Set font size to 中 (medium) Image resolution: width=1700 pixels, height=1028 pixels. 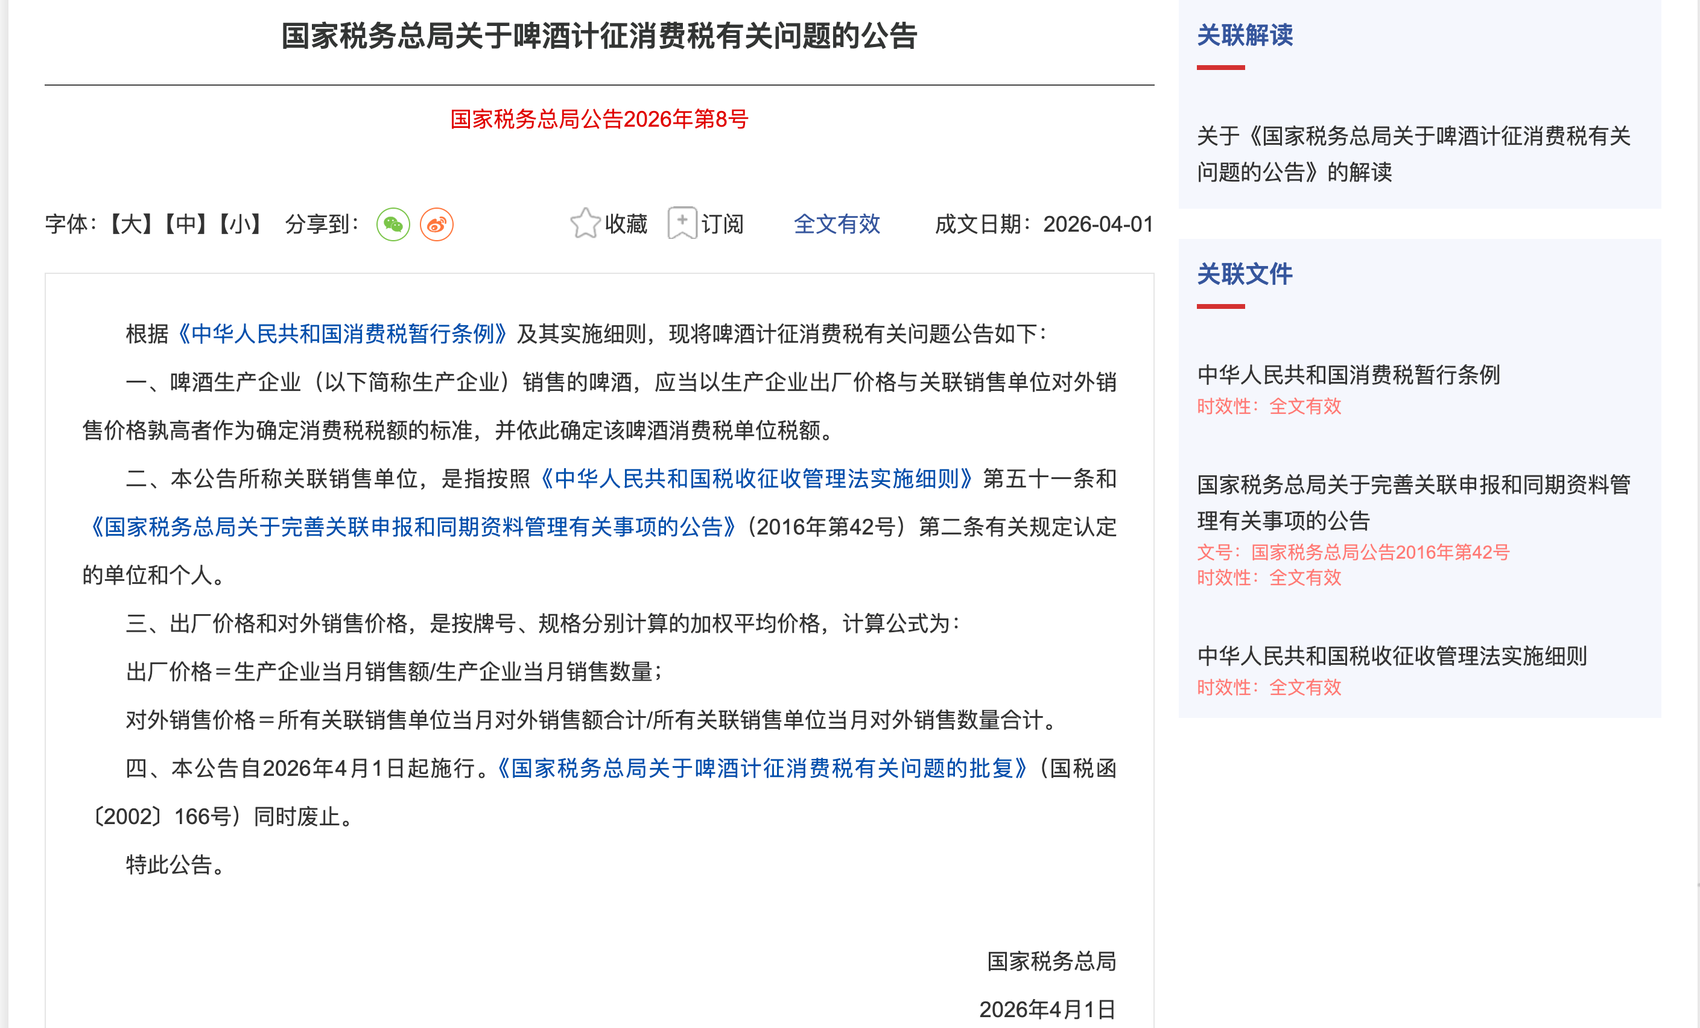pos(185,224)
